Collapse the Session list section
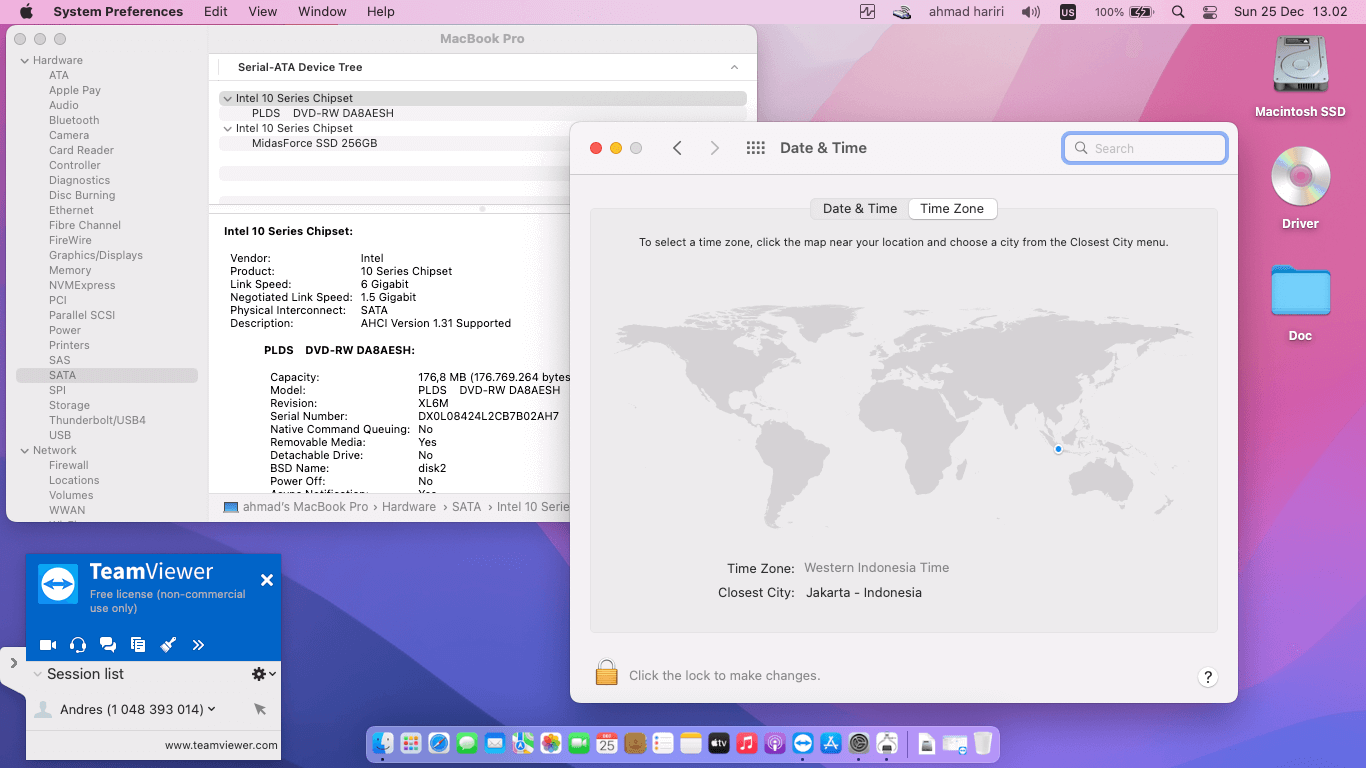The height and width of the screenshot is (768, 1366). (x=38, y=674)
